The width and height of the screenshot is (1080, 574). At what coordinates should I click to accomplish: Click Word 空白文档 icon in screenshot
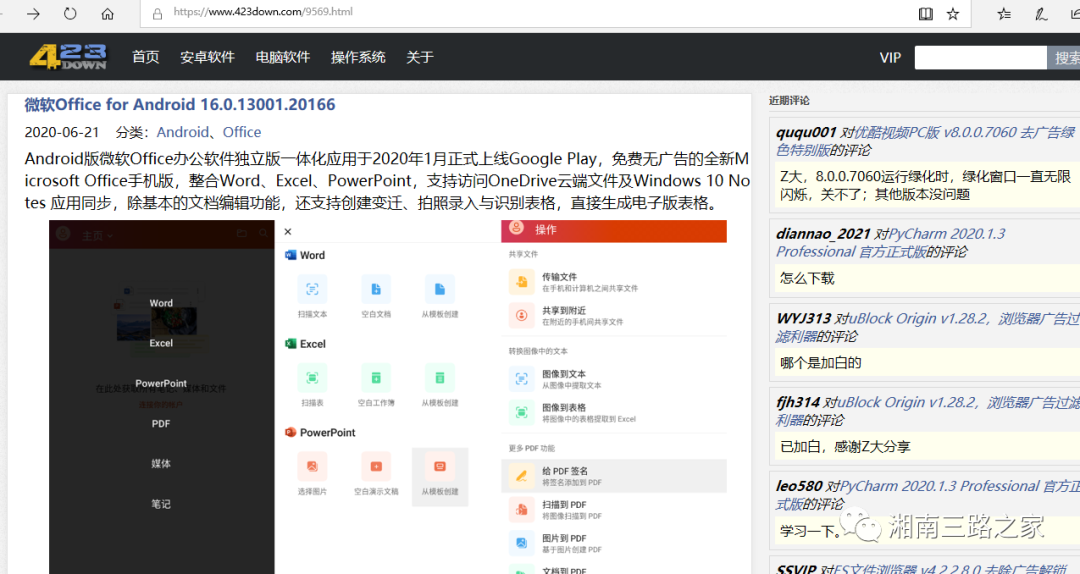pos(376,289)
